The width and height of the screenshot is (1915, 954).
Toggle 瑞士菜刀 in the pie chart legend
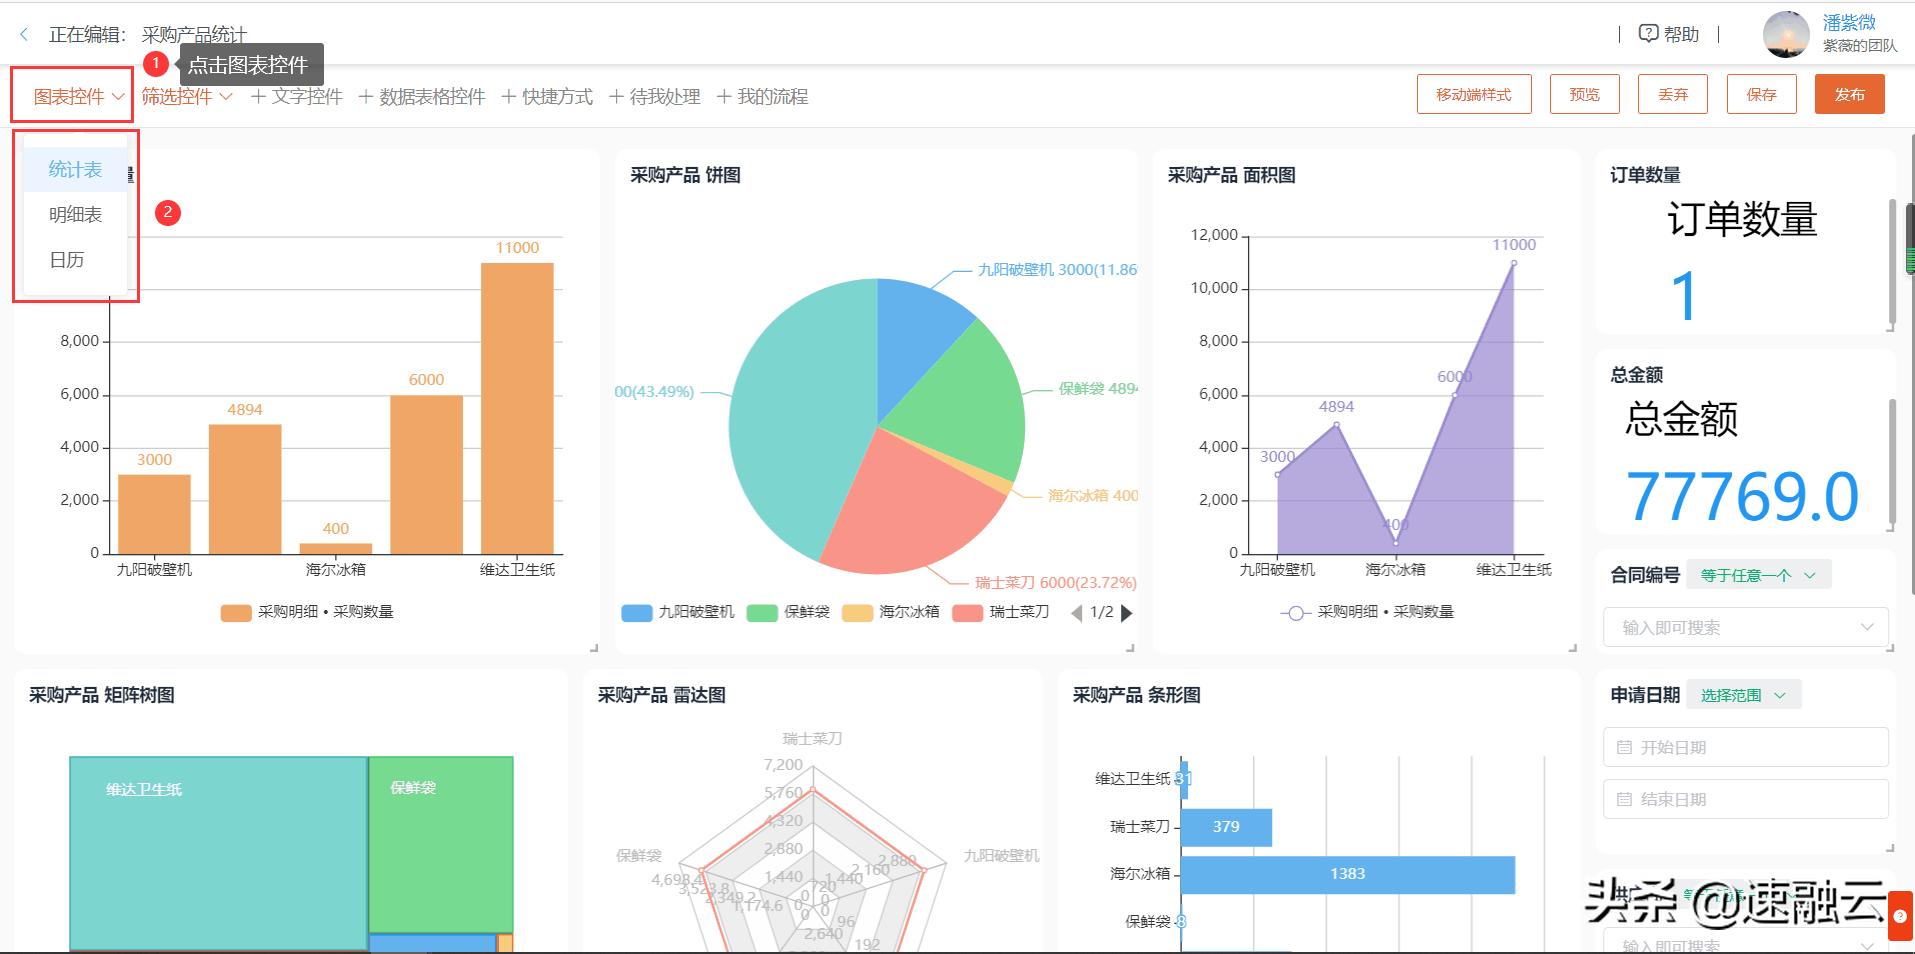coord(1017,612)
